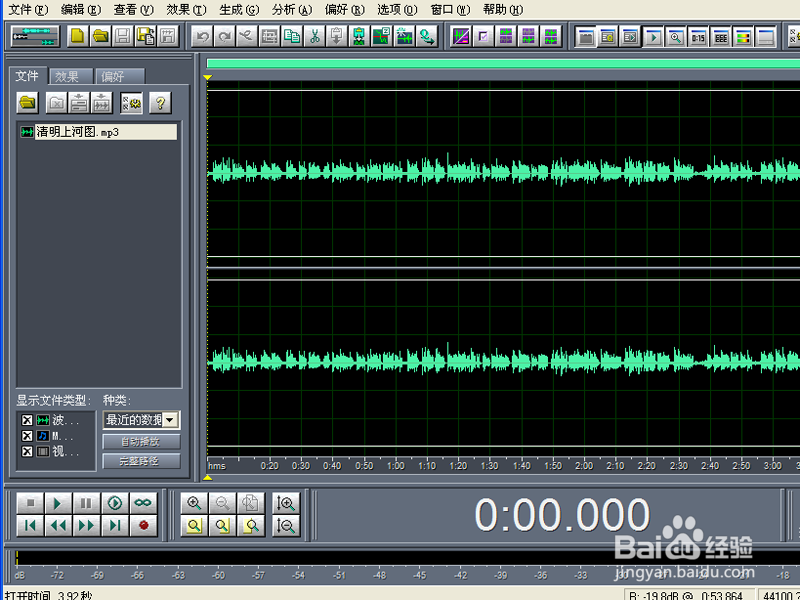This screenshot has height=600, width=800.
Task: Toggle the MIDI file type checkbox
Action: coord(27,436)
